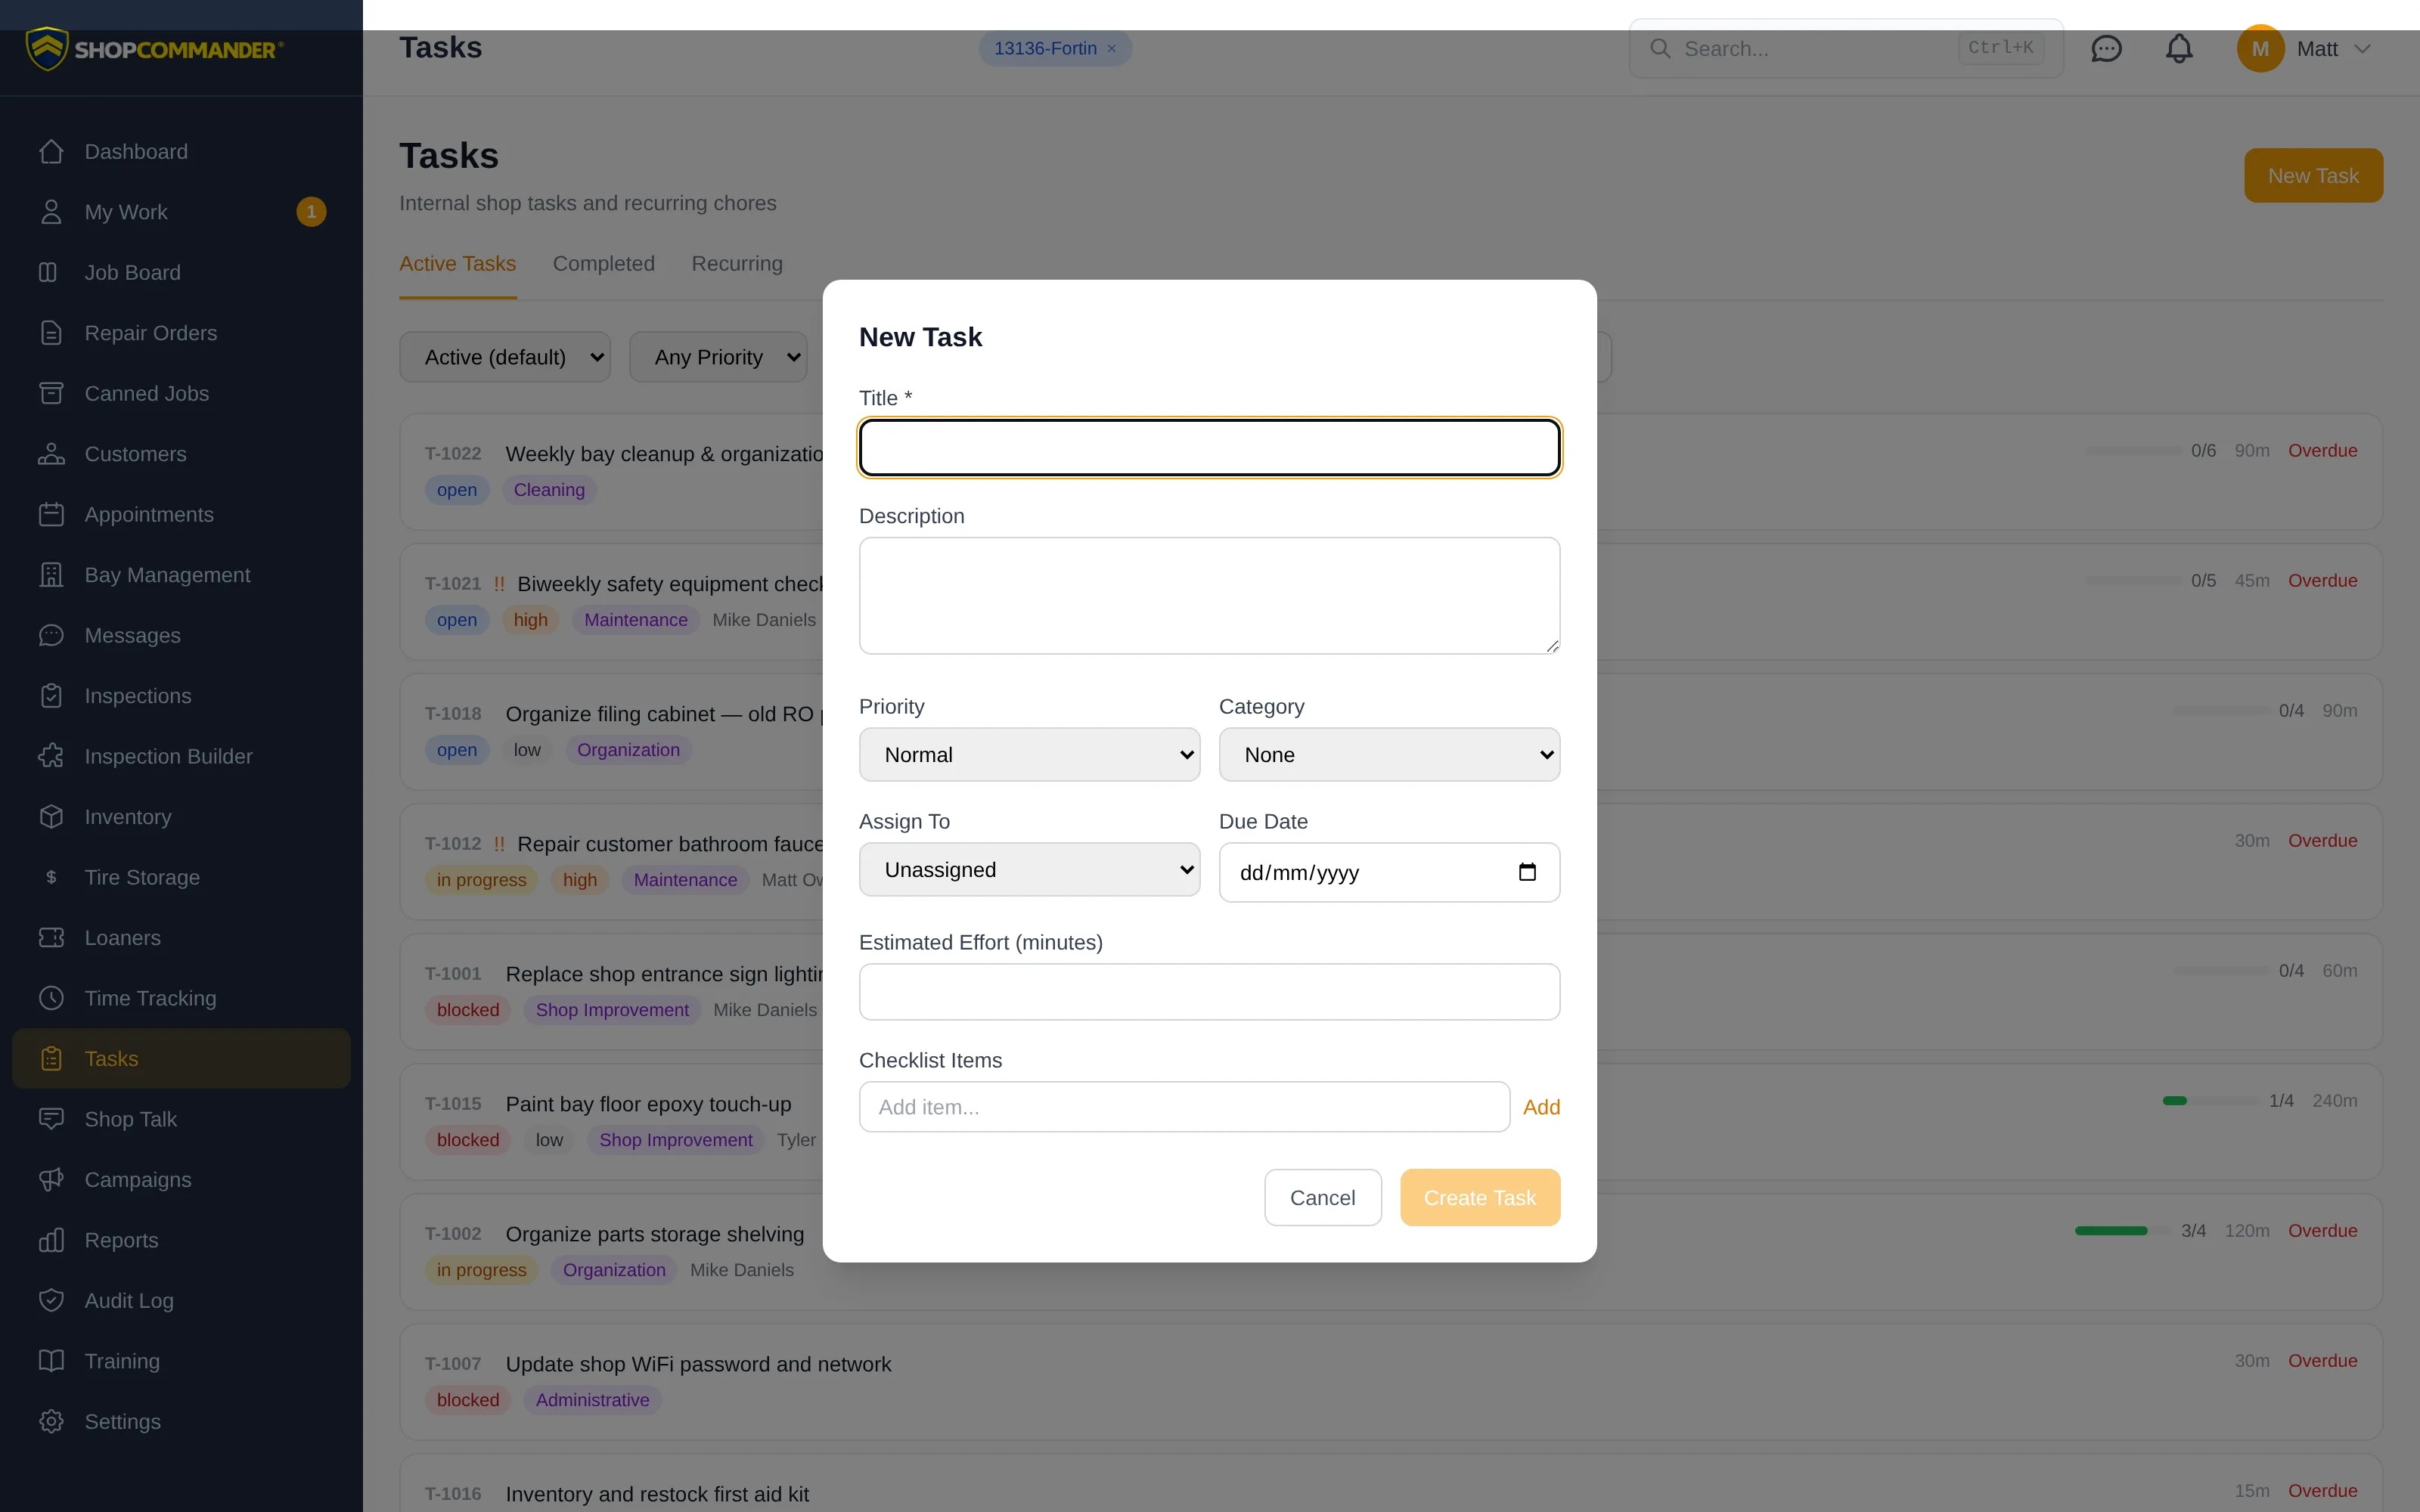Image resolution: width=2420 pixels, height=1512 pixels.
Task: Click Overdue label on T-1021 row
Action: 2322,581
